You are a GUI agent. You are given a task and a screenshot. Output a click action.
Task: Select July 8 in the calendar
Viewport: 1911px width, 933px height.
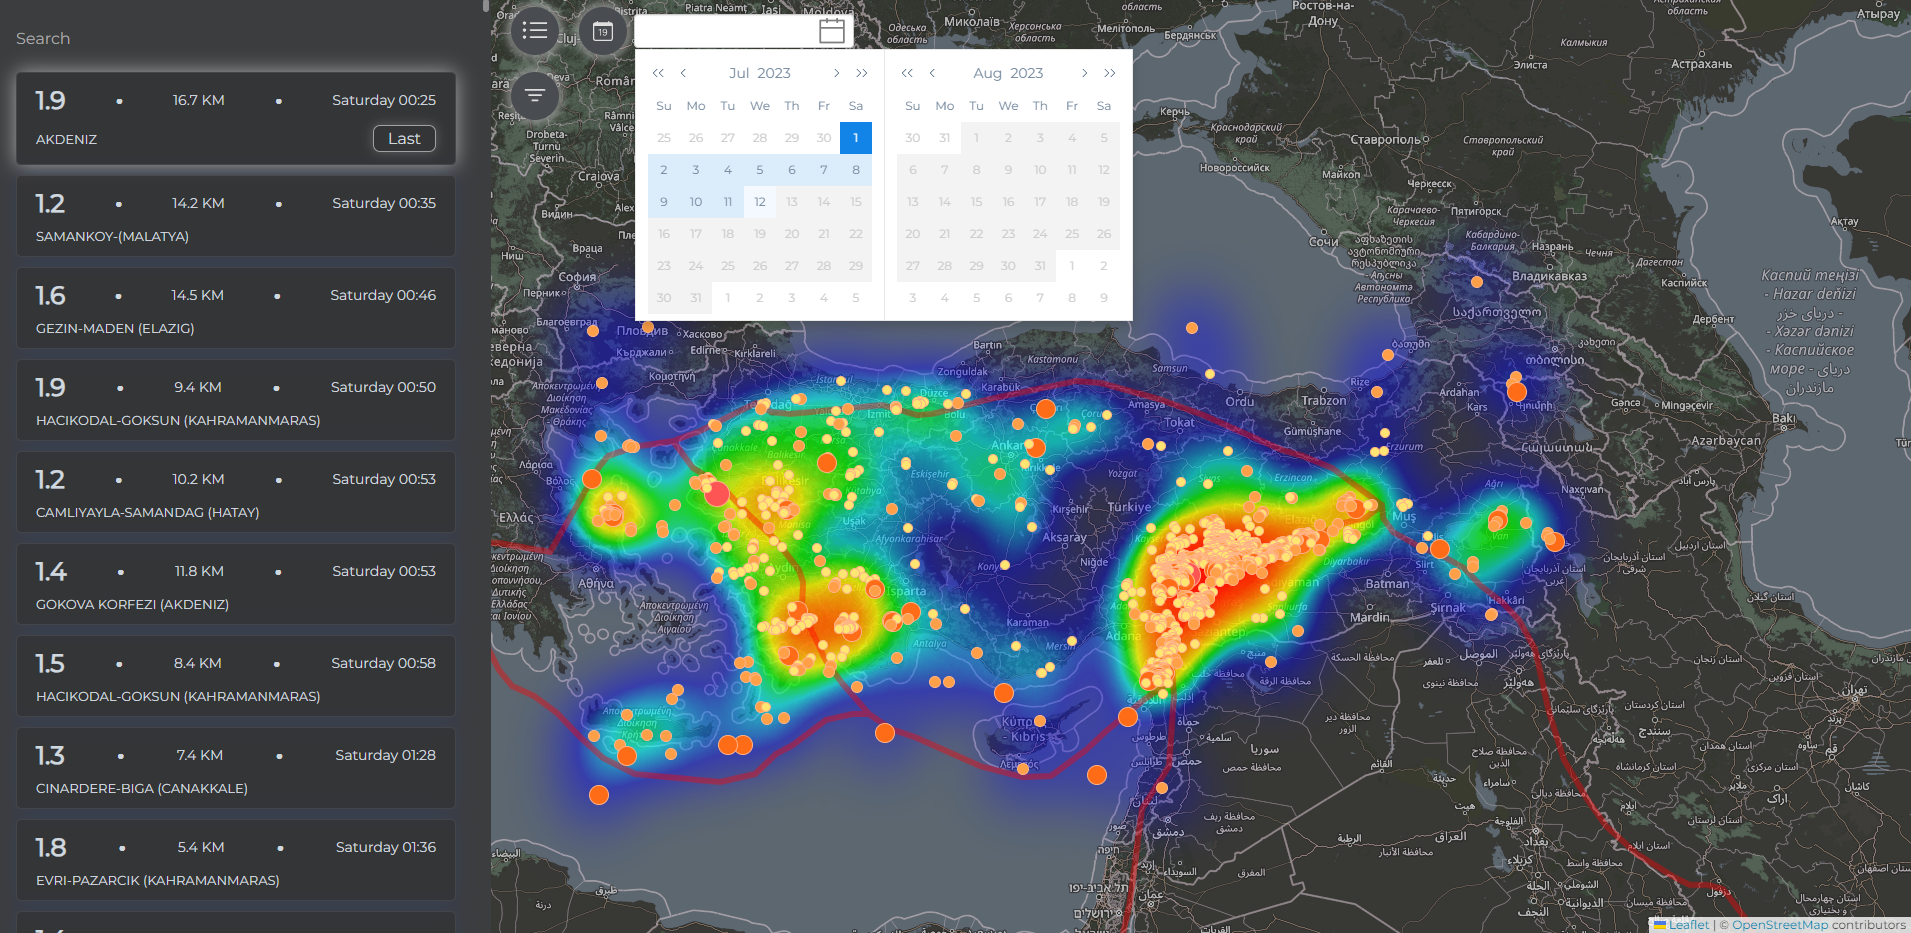(x=856, y=170)
